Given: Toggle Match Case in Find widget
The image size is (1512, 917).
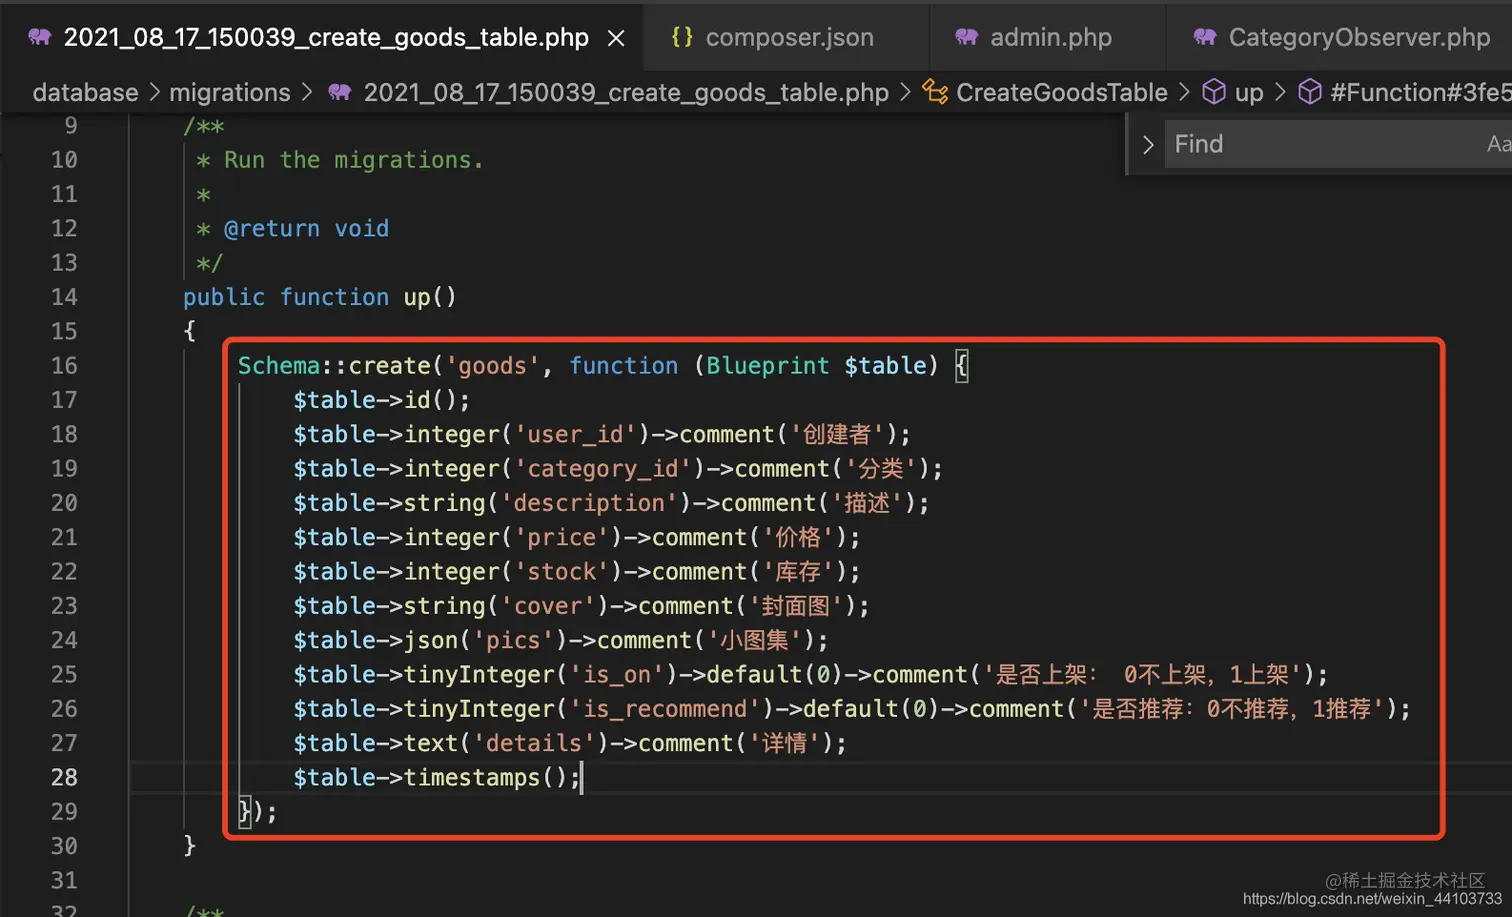Looking at the screenshot, I should pyautogui.click(x=1498, y=144).
